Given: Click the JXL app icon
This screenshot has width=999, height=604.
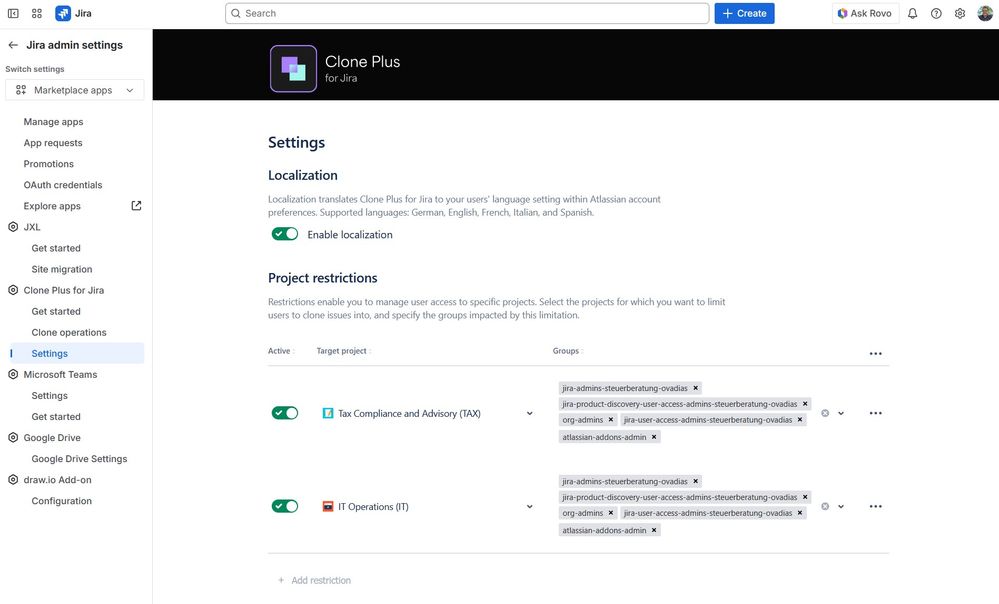Looking at the screenshot, I should 13,227.
